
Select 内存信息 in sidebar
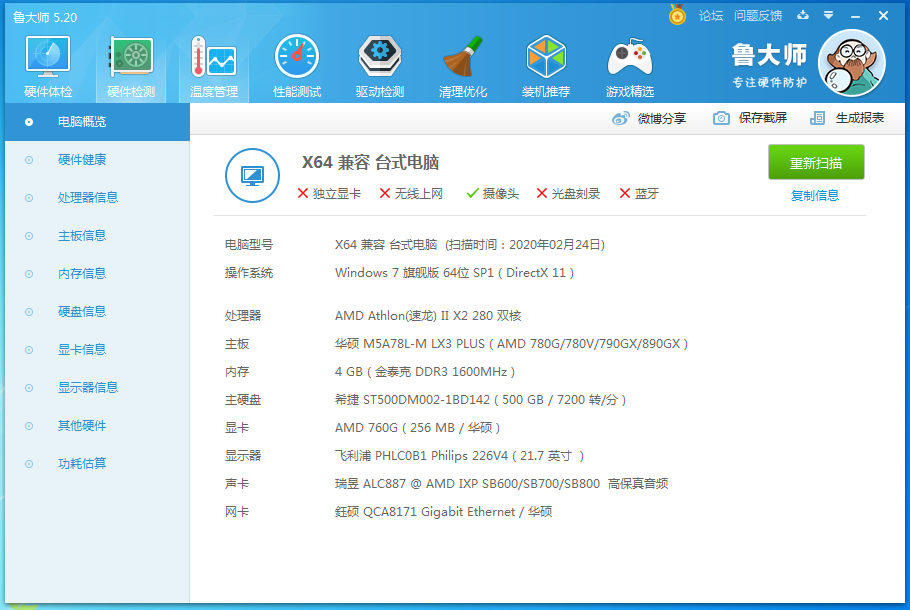pos(98,274)
